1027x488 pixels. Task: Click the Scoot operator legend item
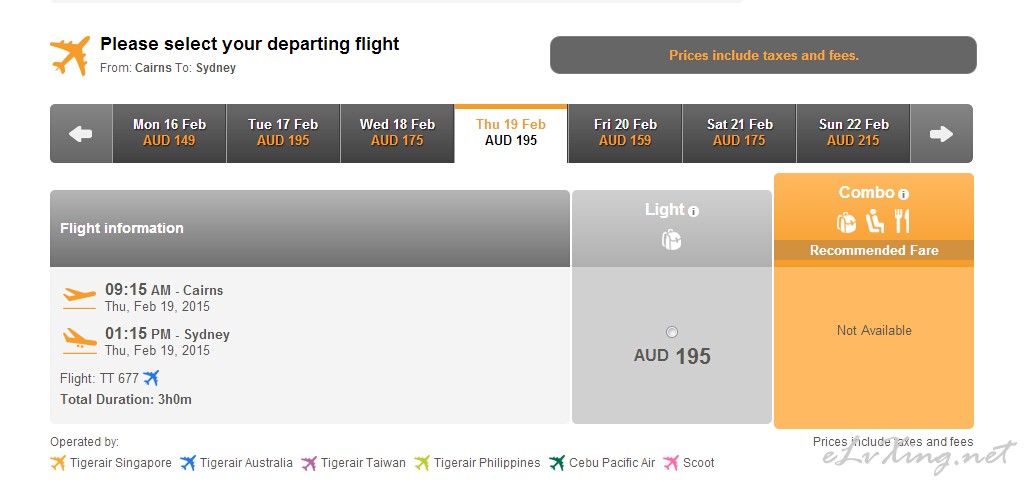coord(689,463)
